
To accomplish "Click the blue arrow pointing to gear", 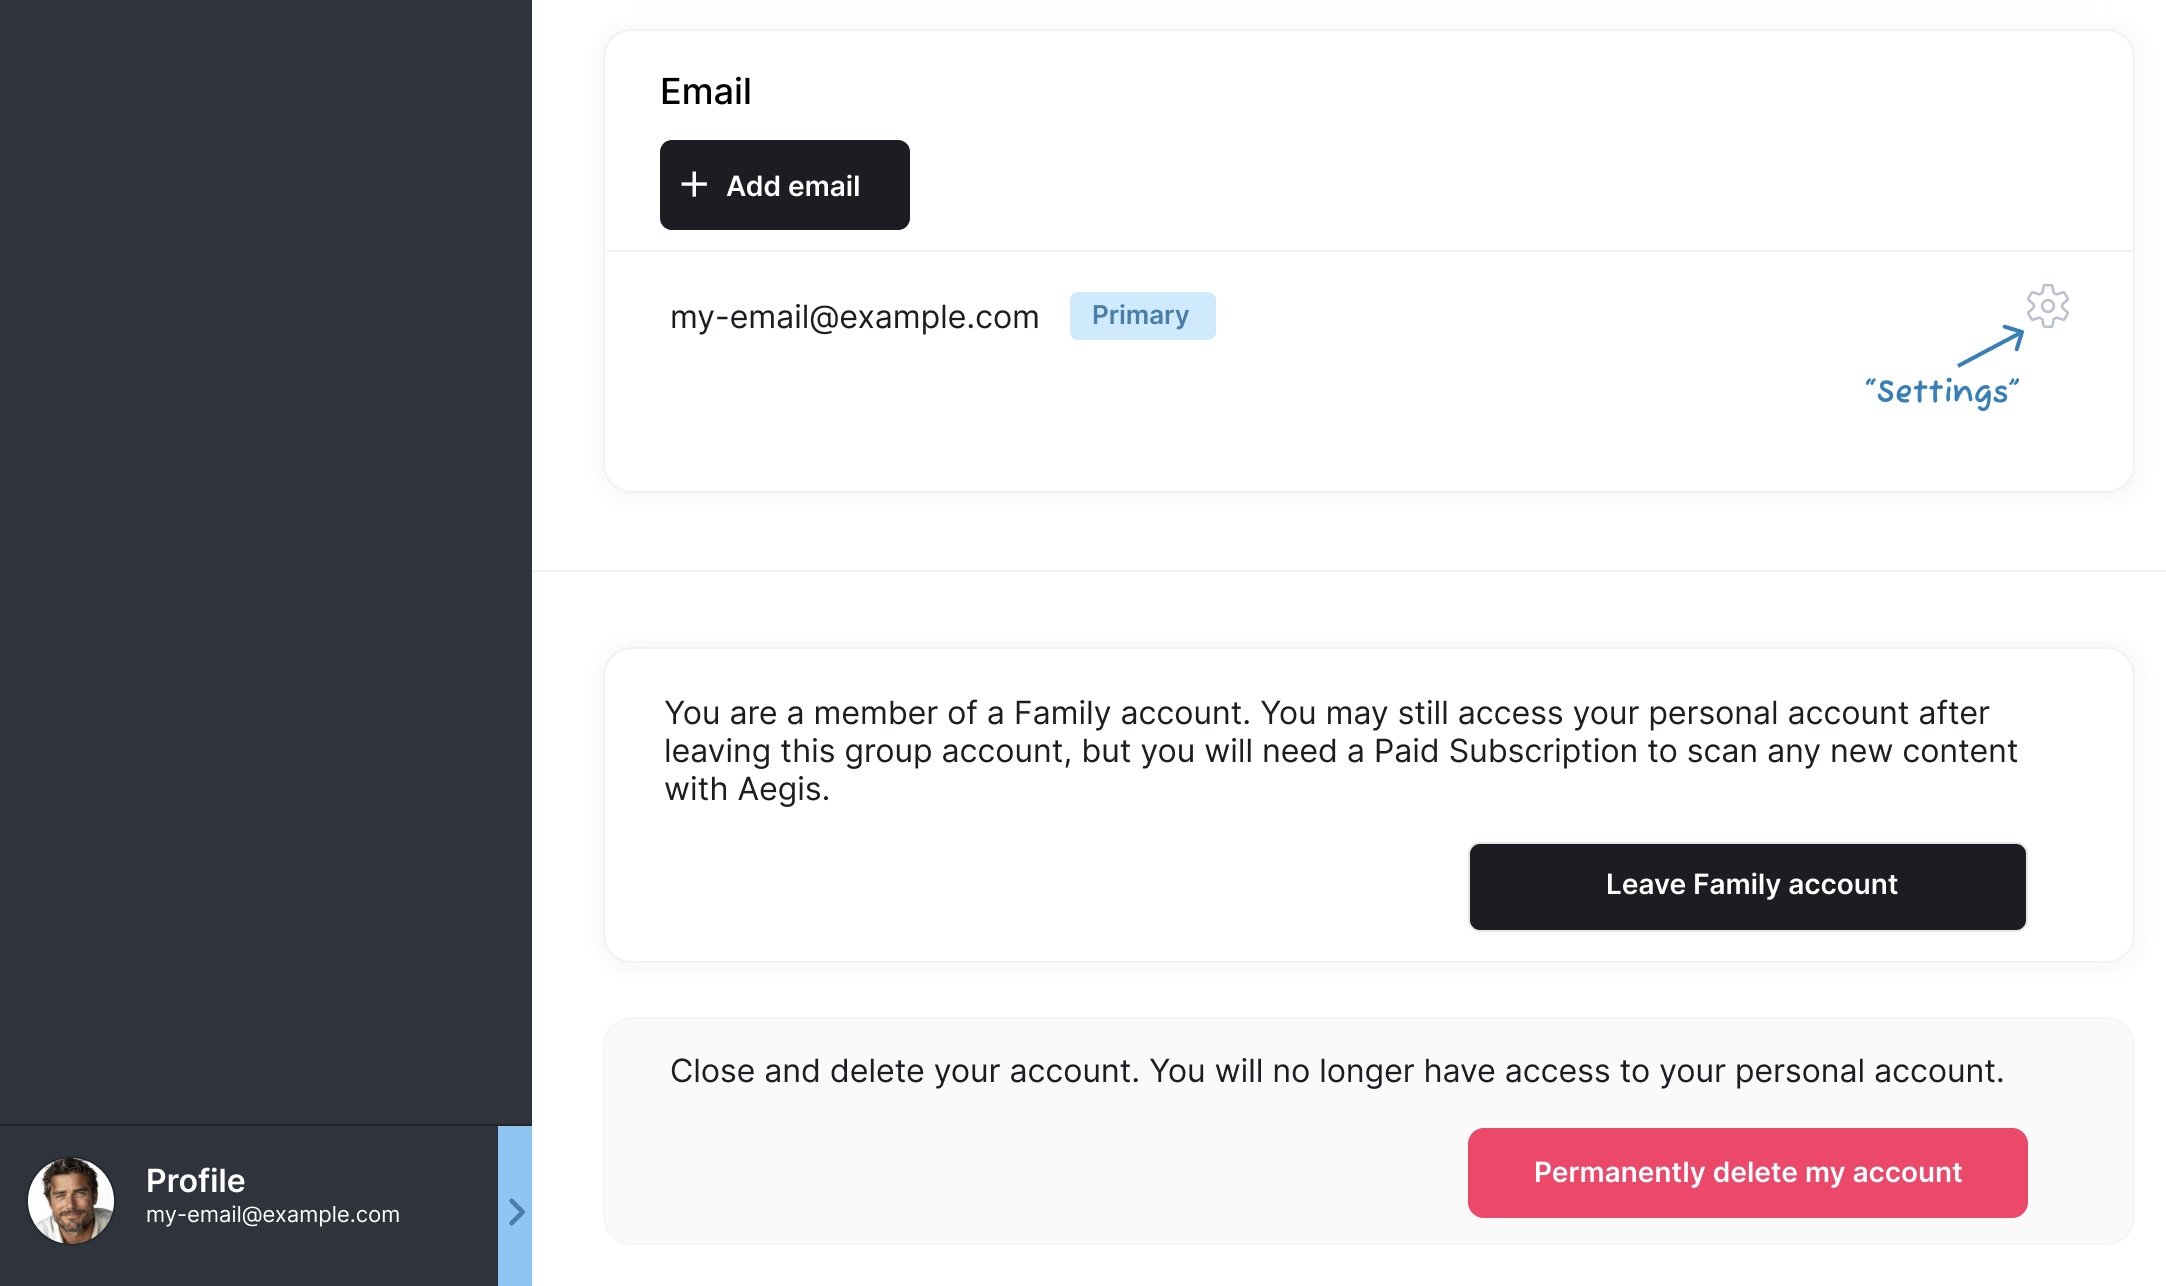I will [x=1990, y=346].
